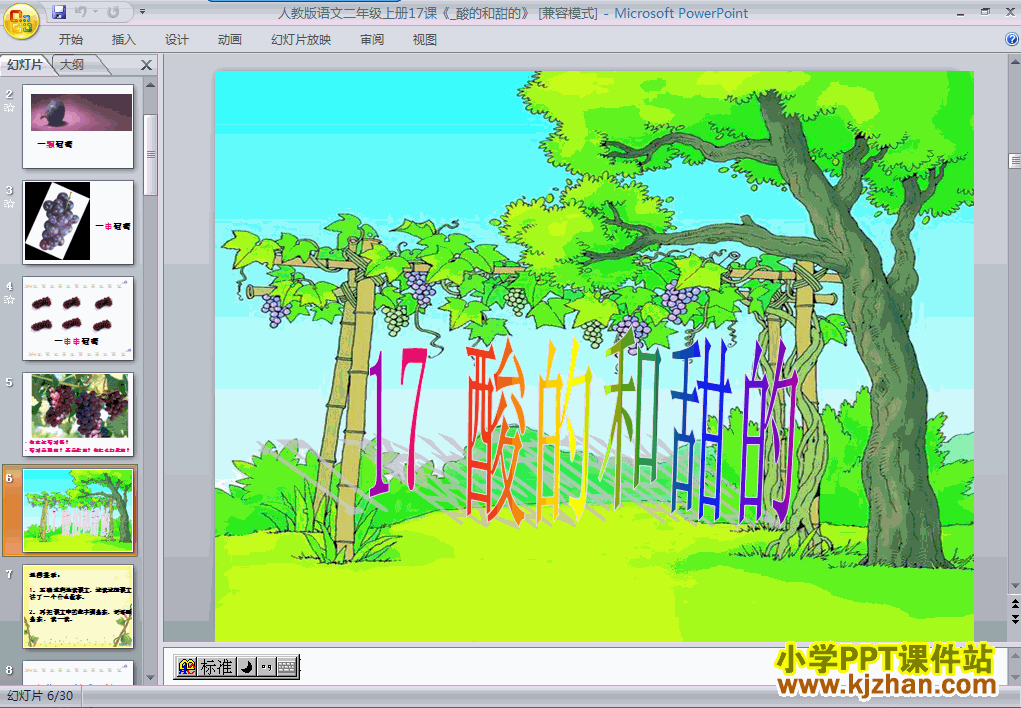Click animation star icon beside slide 3
The width and height of the screenshot is (1021, 708).
point(9,204)
